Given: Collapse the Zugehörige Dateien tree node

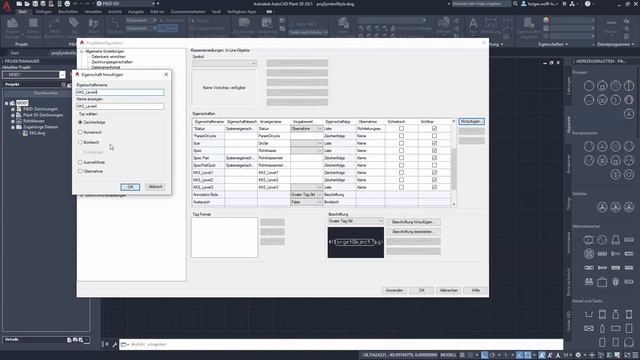Looking at the screenshot, I should [13, 127].
